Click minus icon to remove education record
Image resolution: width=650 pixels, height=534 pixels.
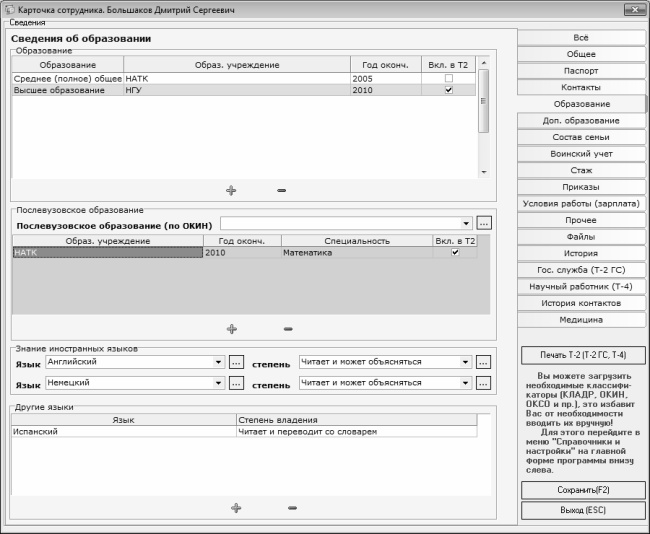click(x=281, y=190)
